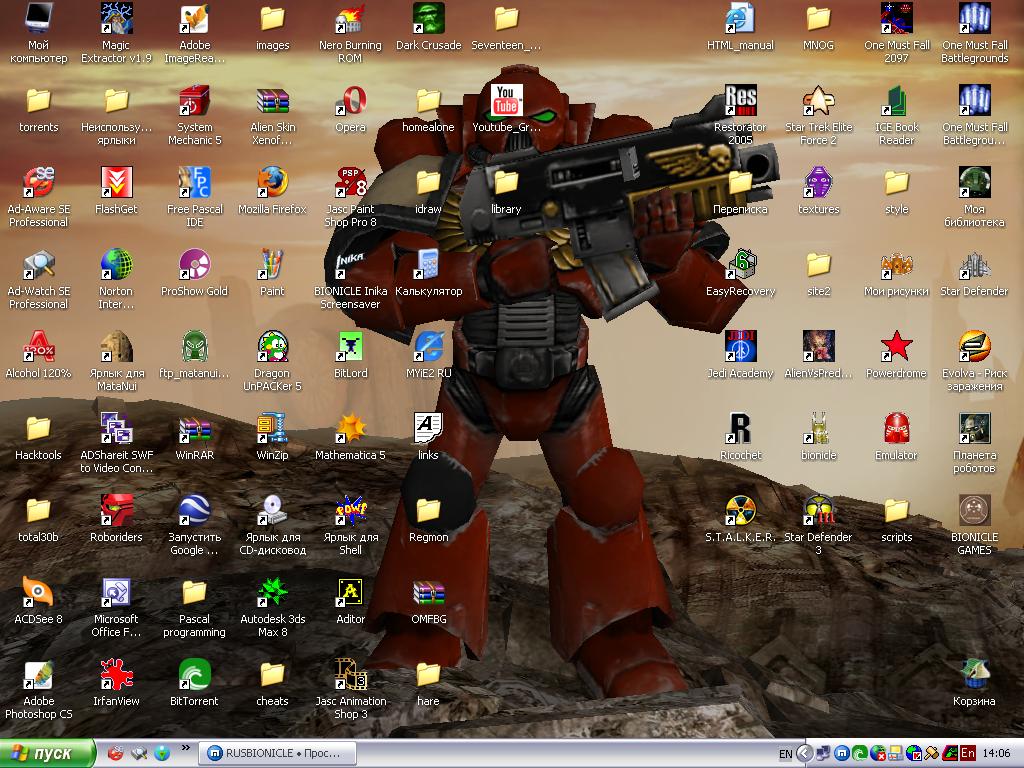Click the red En tray icon
Viewport: 1024px width, 768px height.
tap(968, 754)
